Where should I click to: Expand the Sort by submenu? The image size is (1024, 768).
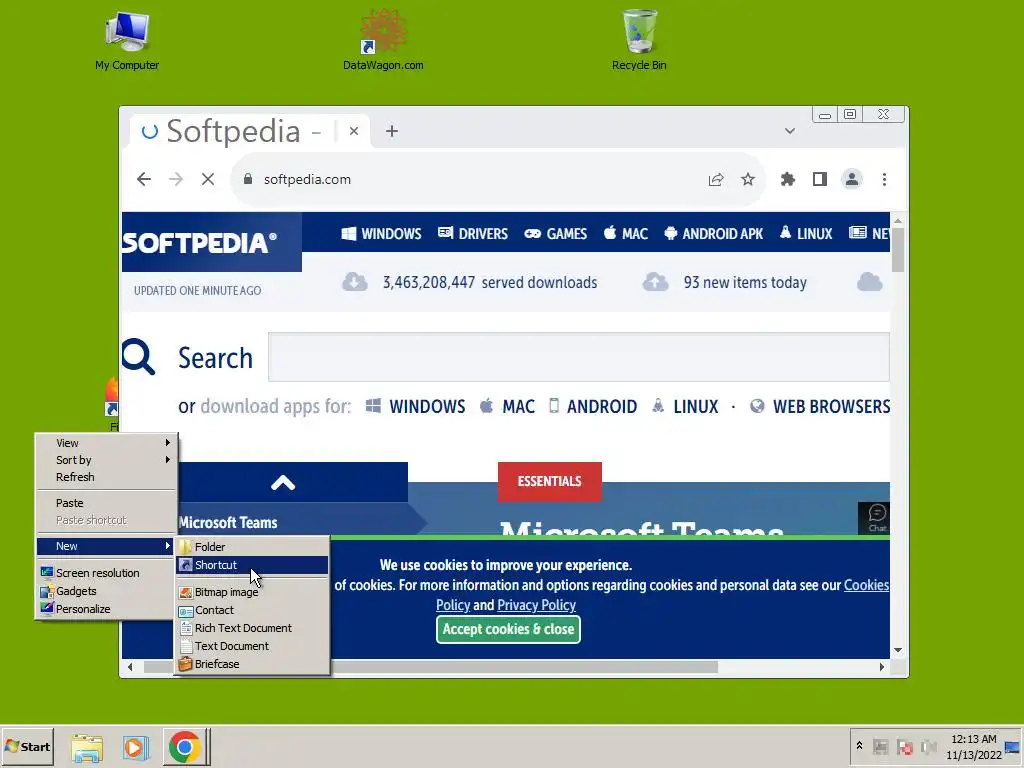[x=106, y=460]
